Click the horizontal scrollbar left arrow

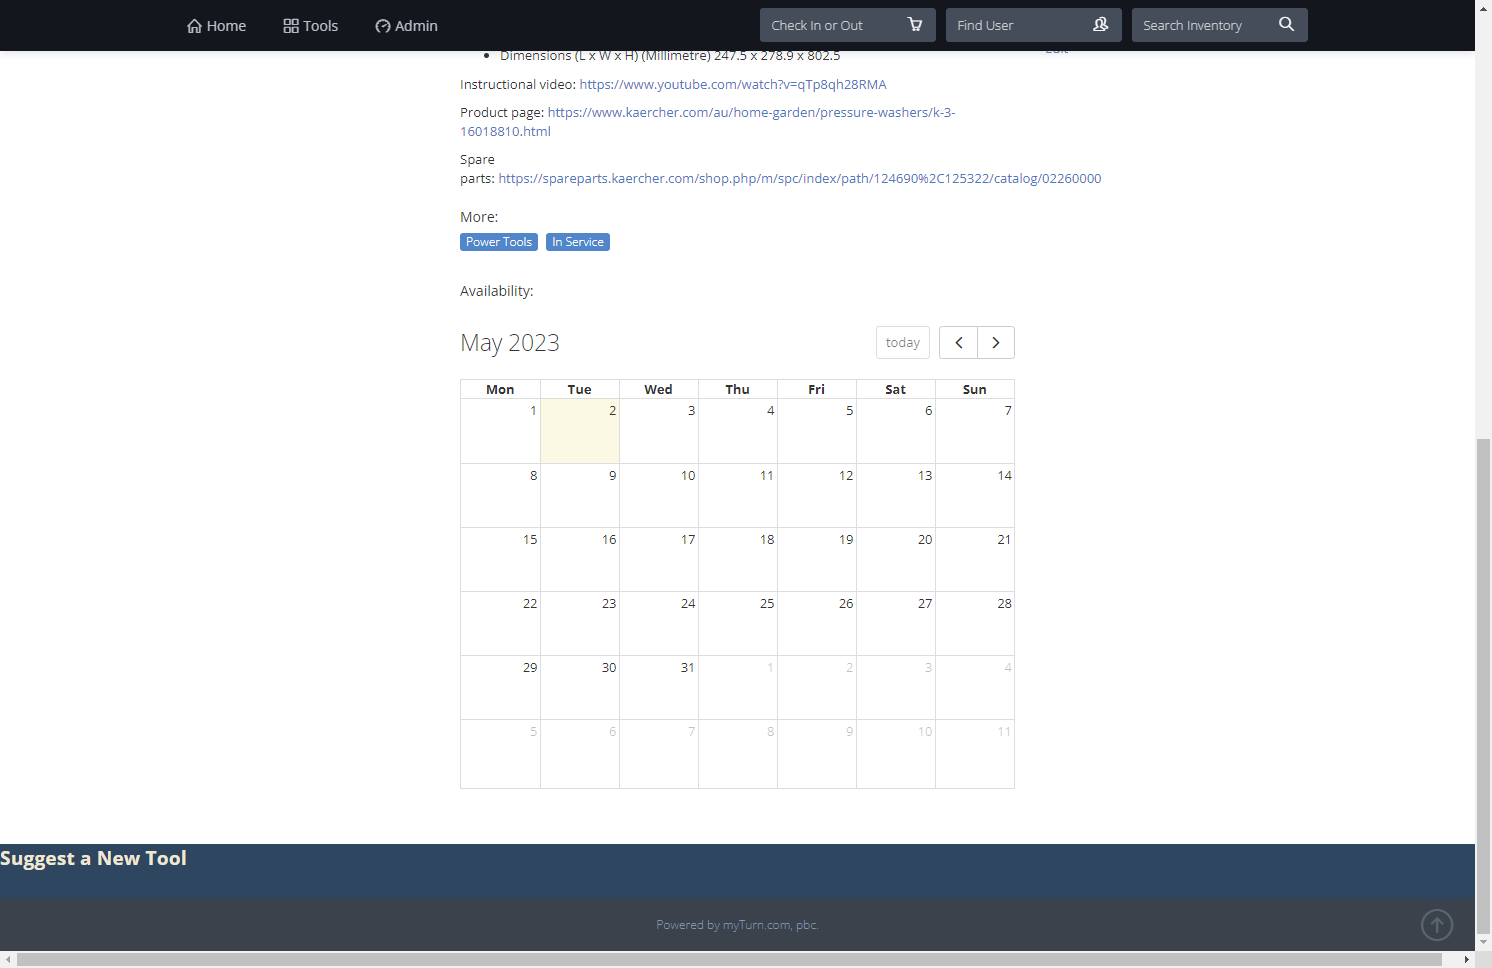(x=8, y=959)
